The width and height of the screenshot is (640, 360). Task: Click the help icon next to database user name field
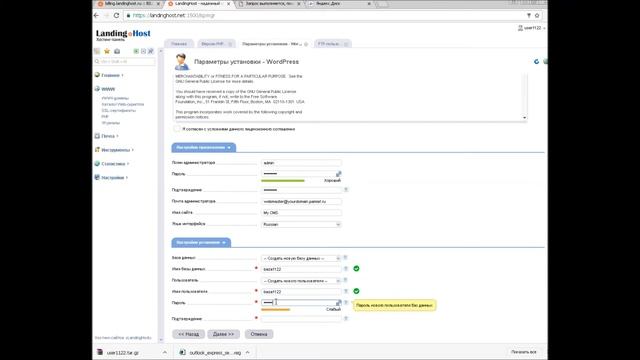pos(346,291)
